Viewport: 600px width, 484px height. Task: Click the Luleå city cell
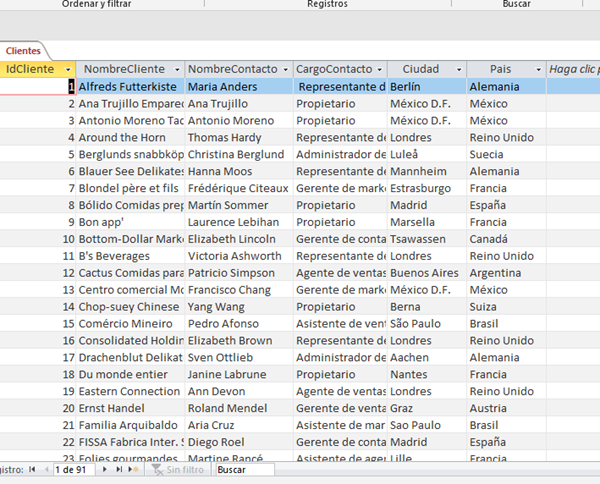(427, 154)
